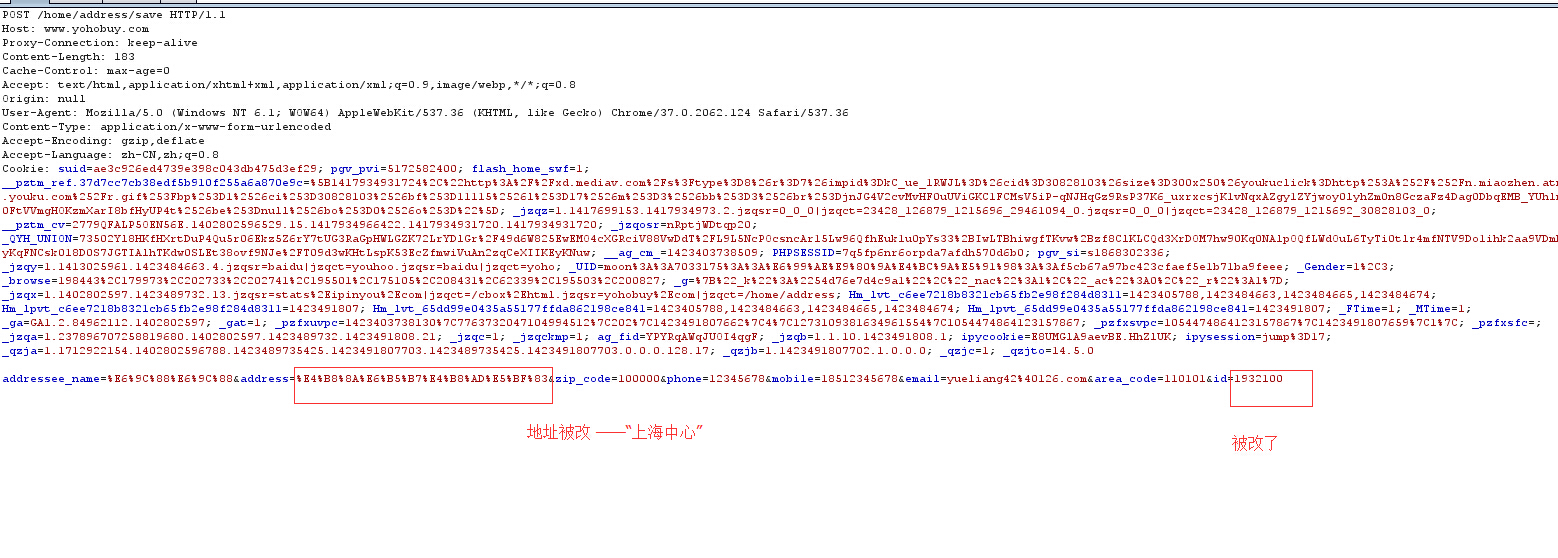Image resolution: width=1558 pixels, height=558 pixels.
Task: Click the 'Accept: text/html,application/xhtml+xml' header line
Action: pyautogui.click(x=288, y=85)
